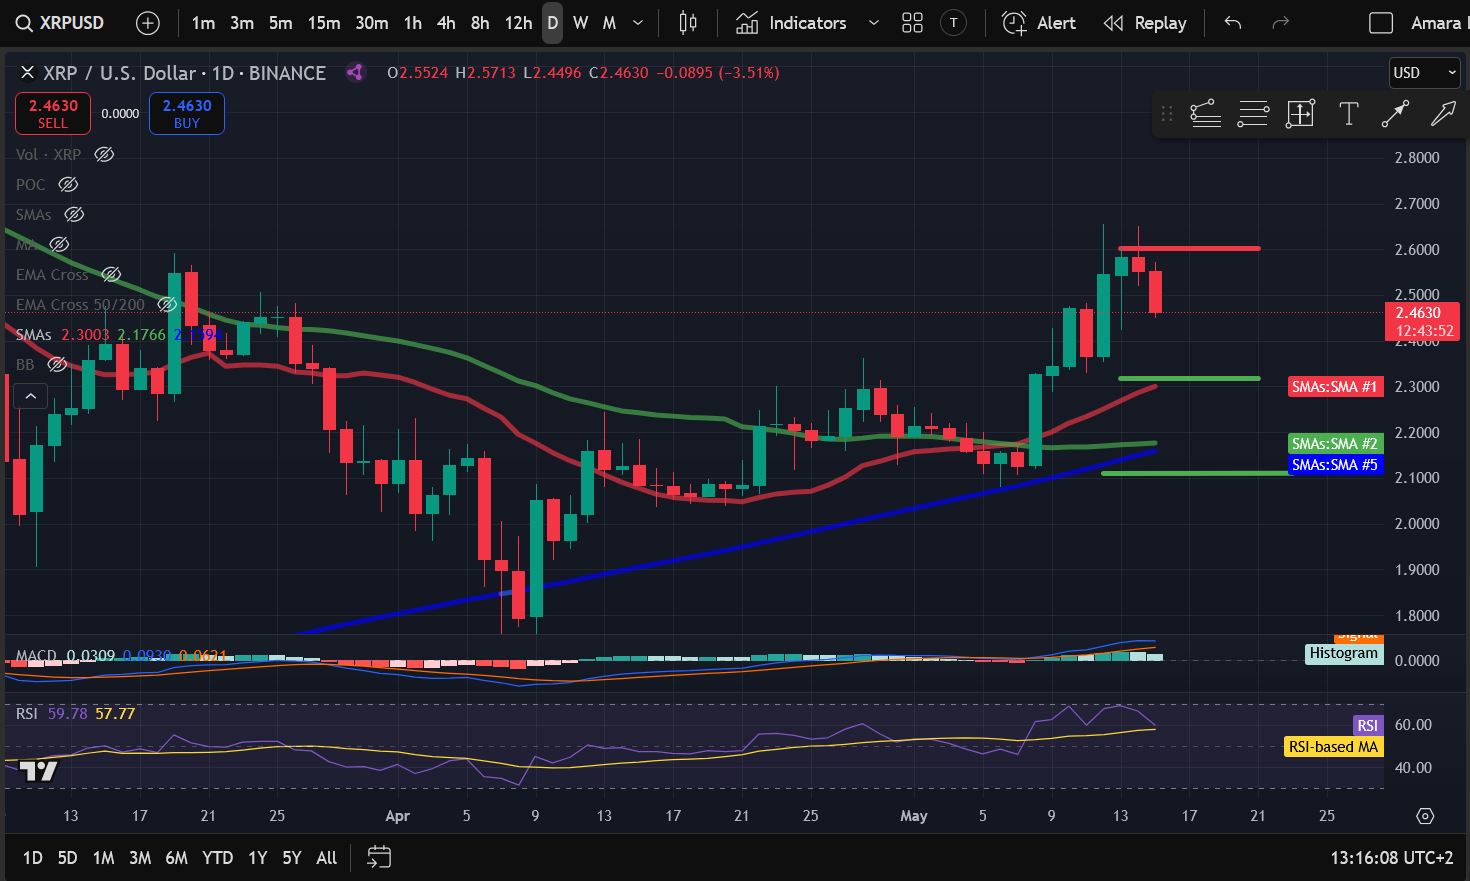This screenshot has height=881, width=1470.
Task: Choose the 12h timeframe
Action: pos(518,23)
